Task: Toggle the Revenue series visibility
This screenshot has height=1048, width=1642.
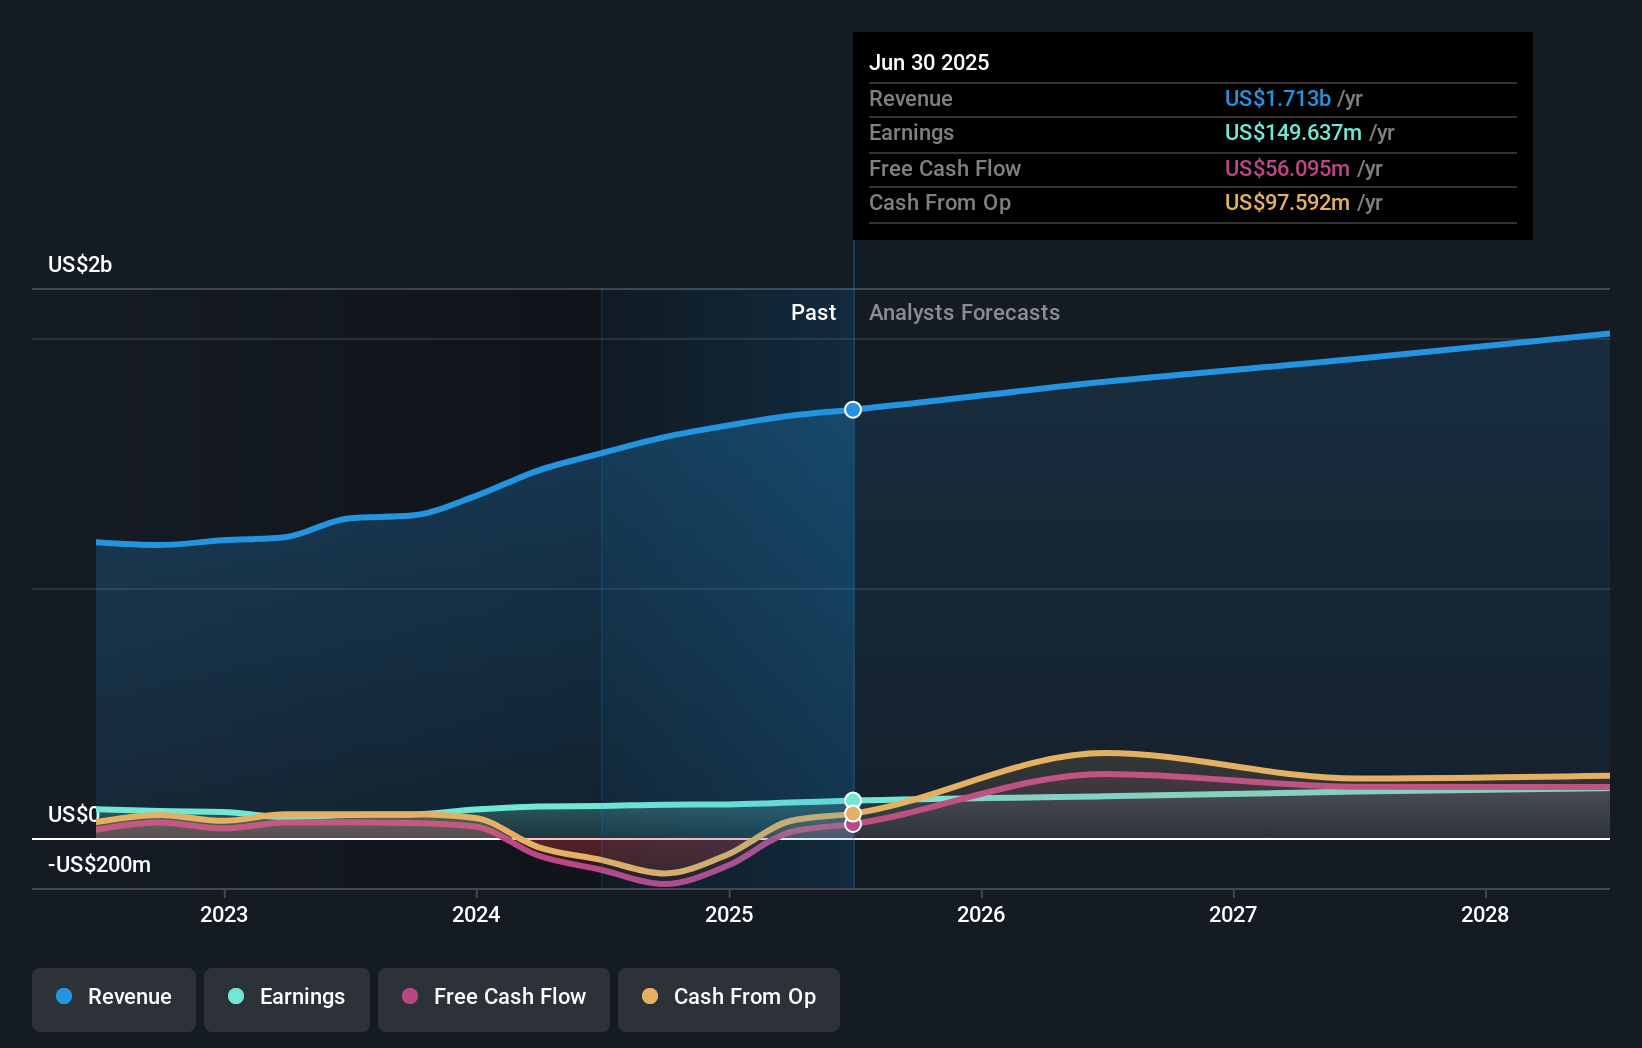Action: click(113, 998)
